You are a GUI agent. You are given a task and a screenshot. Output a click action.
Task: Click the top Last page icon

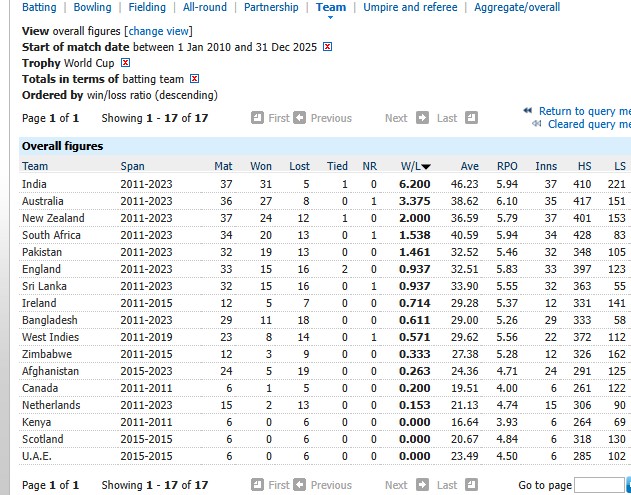(471, 118)
